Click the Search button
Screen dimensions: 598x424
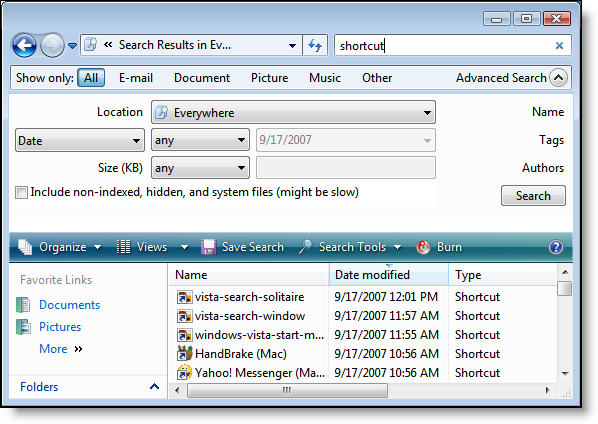533,196
